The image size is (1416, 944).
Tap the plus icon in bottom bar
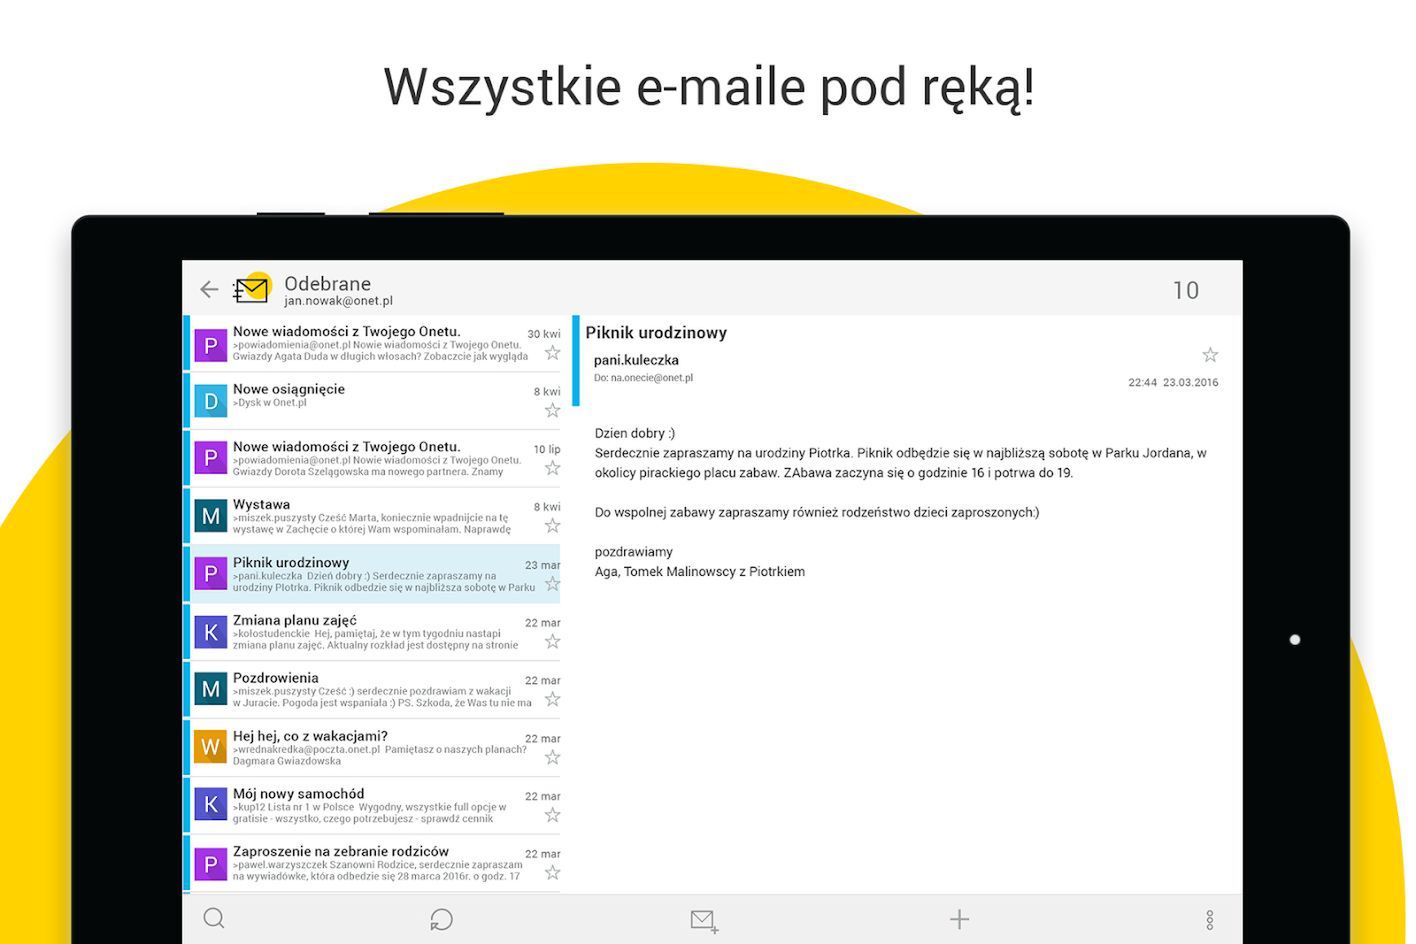point(959,919)
